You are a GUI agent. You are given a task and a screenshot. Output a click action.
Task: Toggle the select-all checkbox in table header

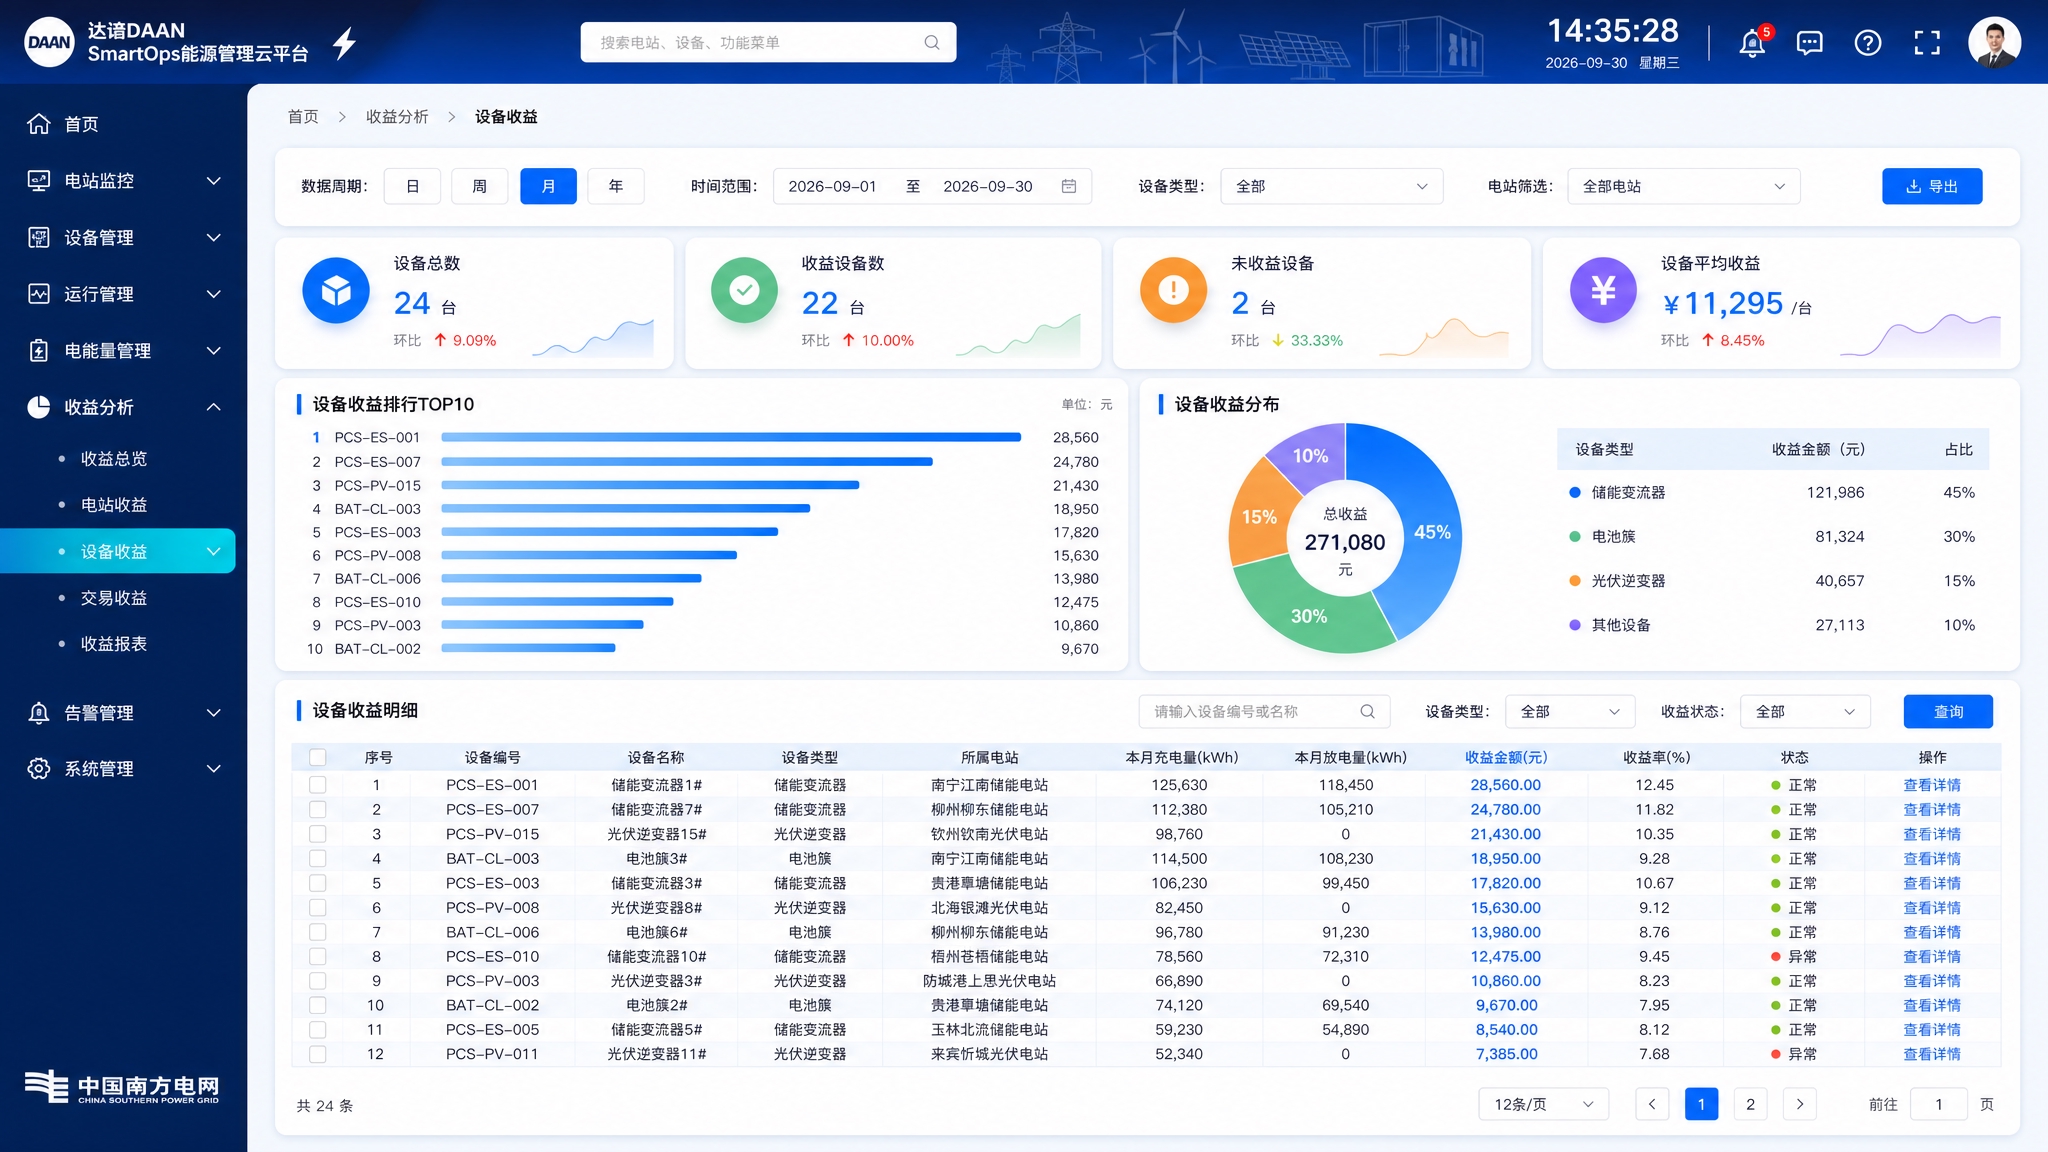coord(317,757)
